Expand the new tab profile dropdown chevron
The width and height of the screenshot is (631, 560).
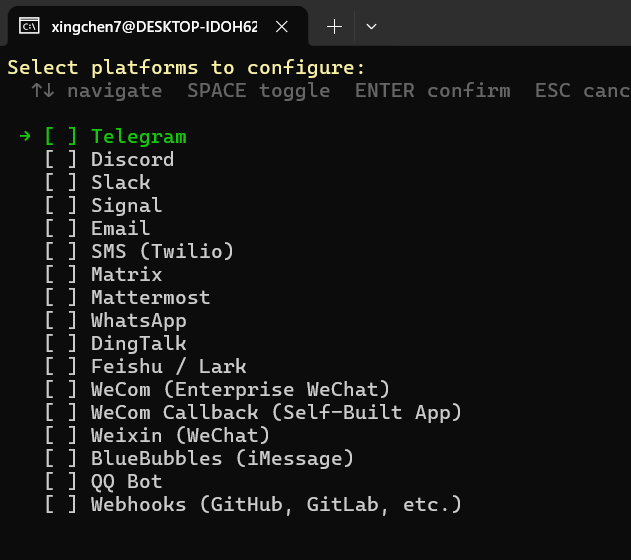[x=371, y=27]
